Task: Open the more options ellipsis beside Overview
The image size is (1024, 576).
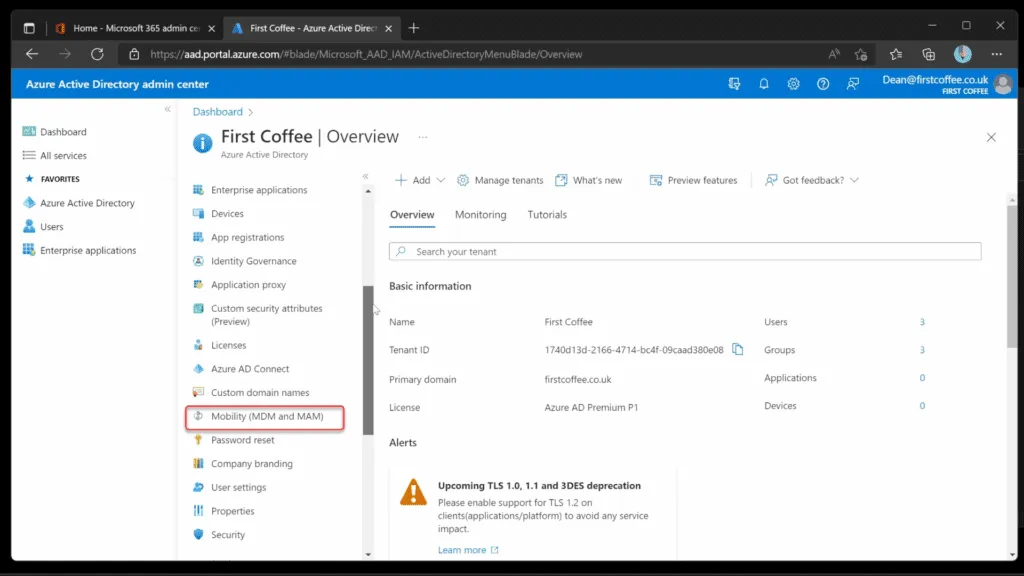Action: click(x=423, y=137)
